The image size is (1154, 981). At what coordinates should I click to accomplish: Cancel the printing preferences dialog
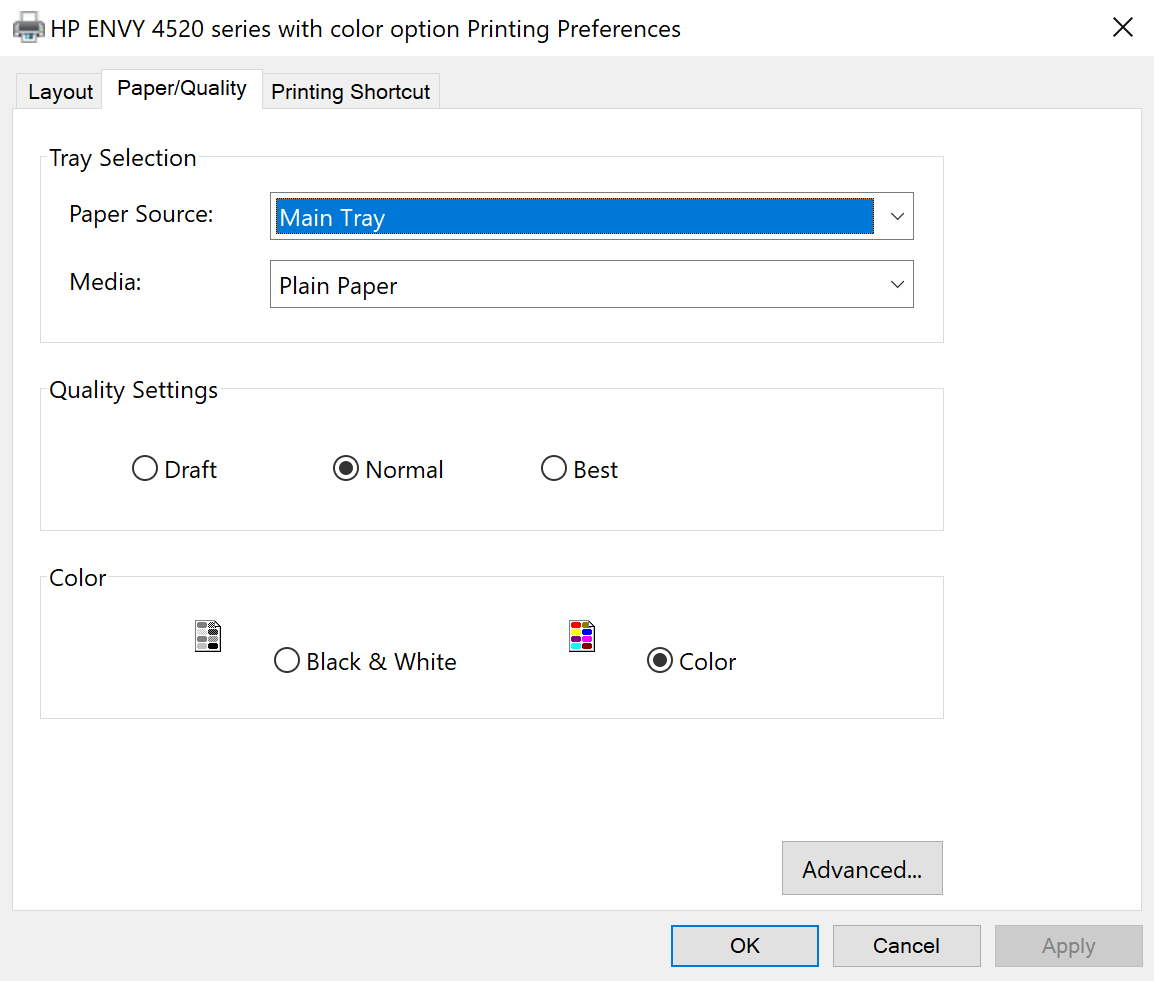tap(906, 945)
